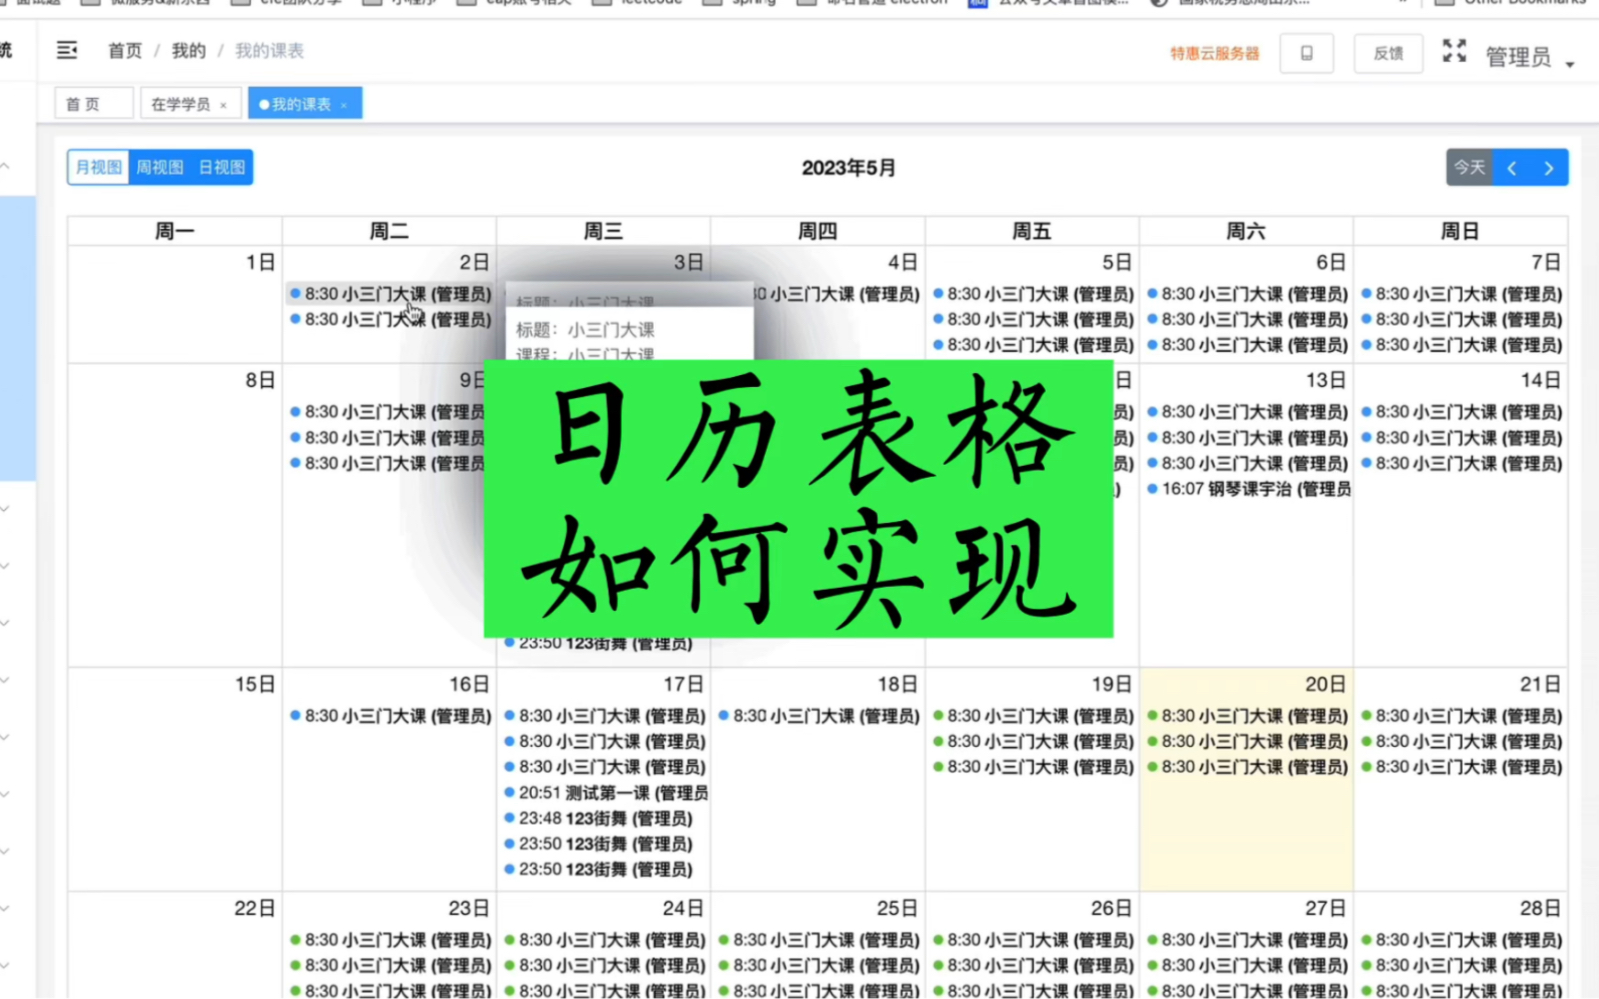Close the 我的课表 tab with its ×
The width and height of the screenshot is (1599, 999).
pyautogui.click(x=344, y=105)
